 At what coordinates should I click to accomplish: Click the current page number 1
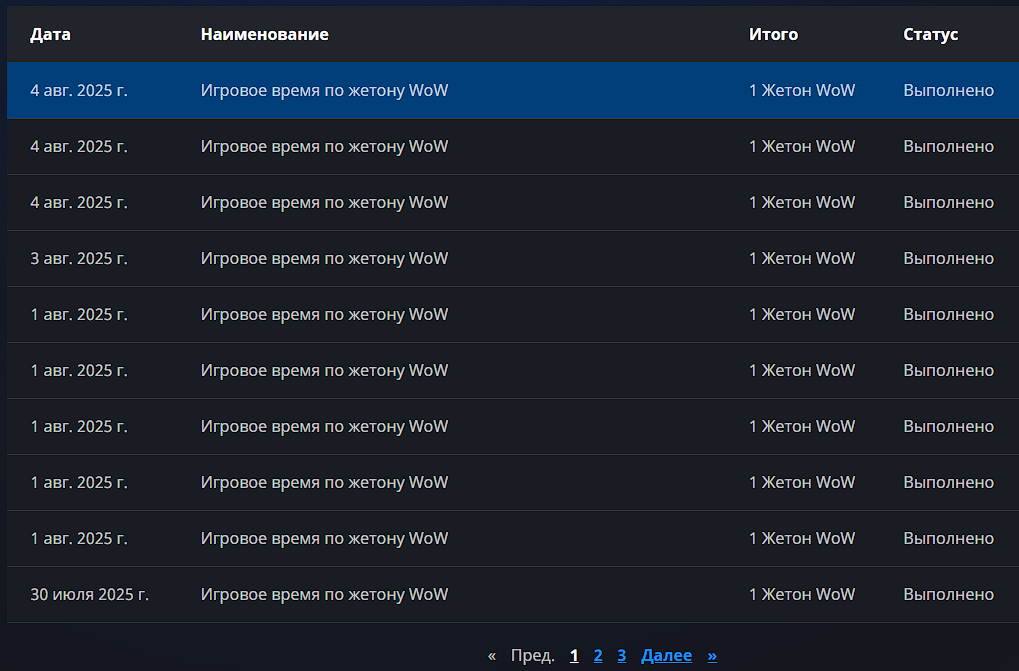574,655
